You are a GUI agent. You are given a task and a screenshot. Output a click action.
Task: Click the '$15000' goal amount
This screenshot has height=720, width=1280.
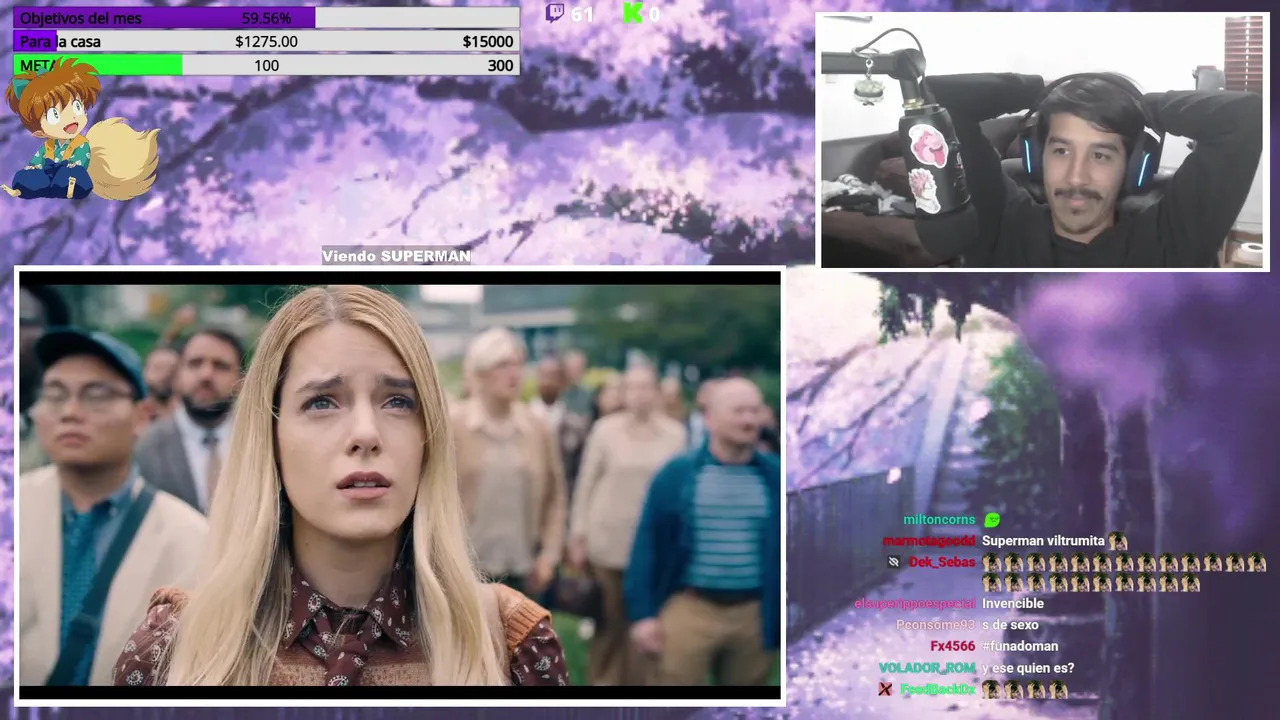tap(488, 41)
